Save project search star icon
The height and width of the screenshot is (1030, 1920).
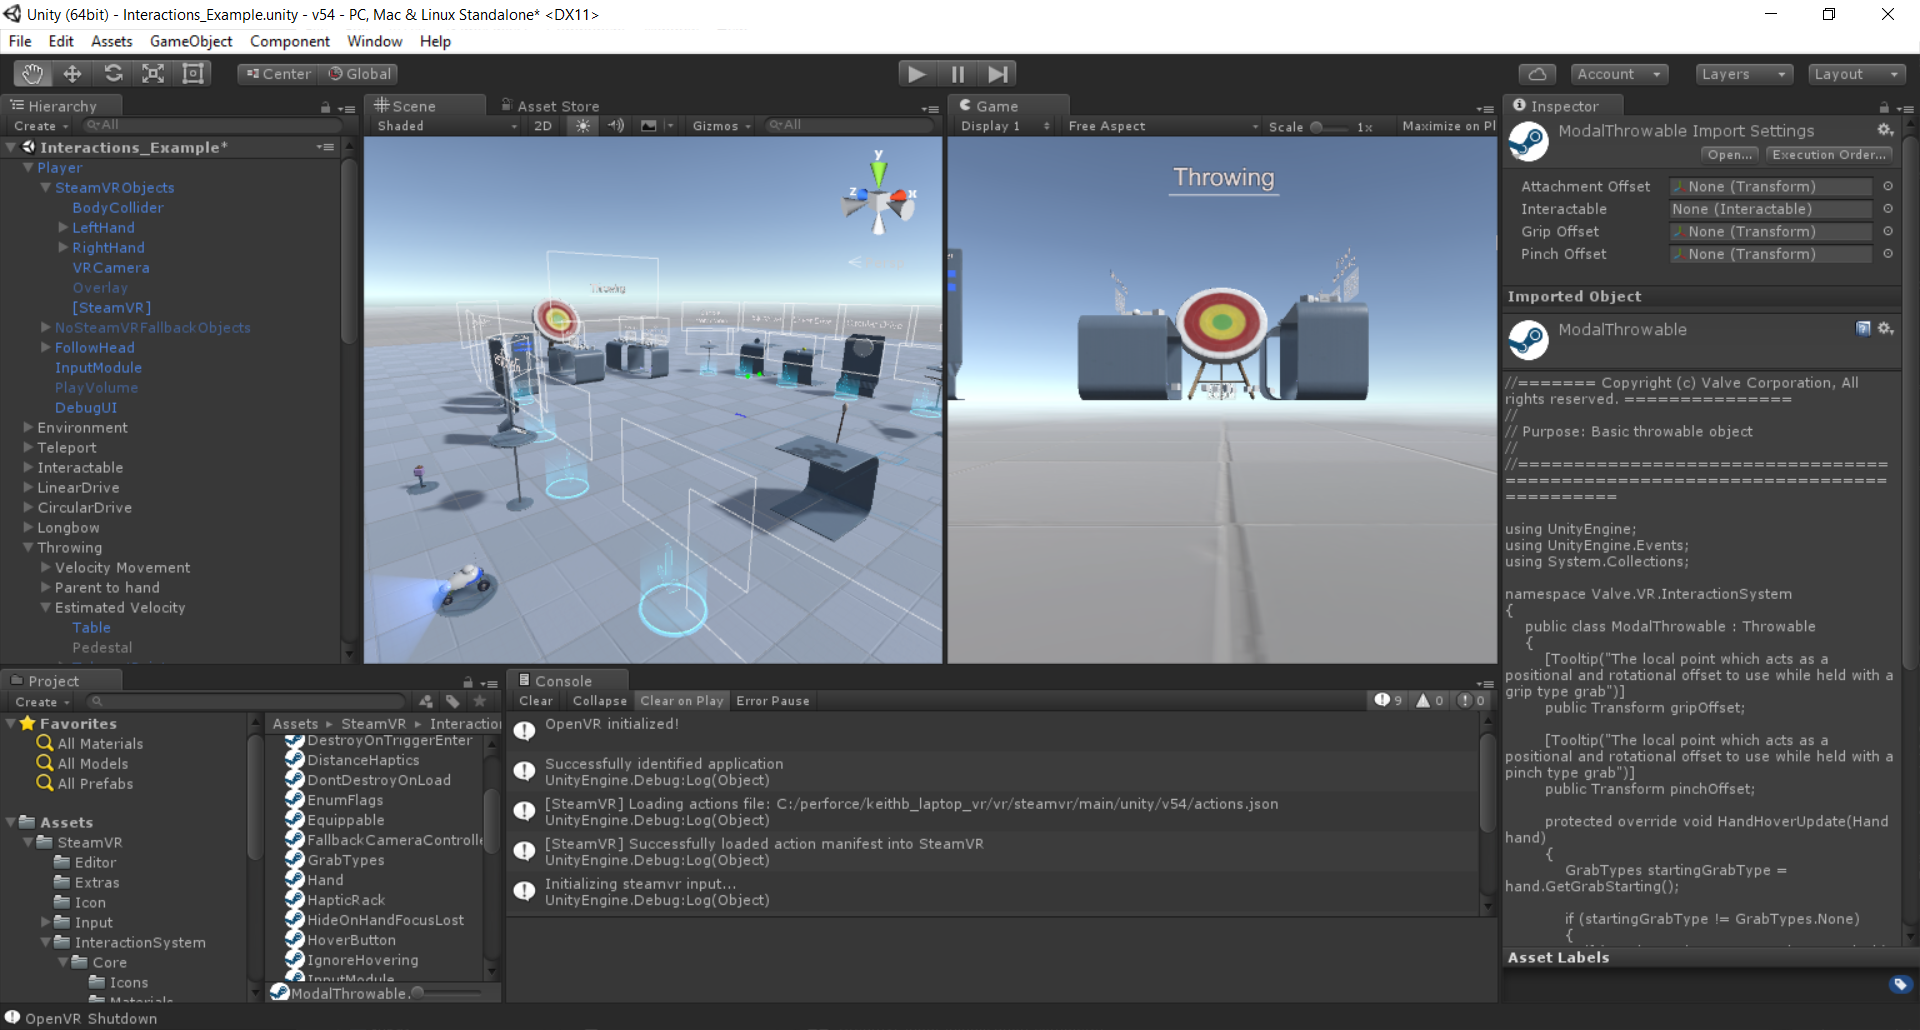(x=480, y=702)
